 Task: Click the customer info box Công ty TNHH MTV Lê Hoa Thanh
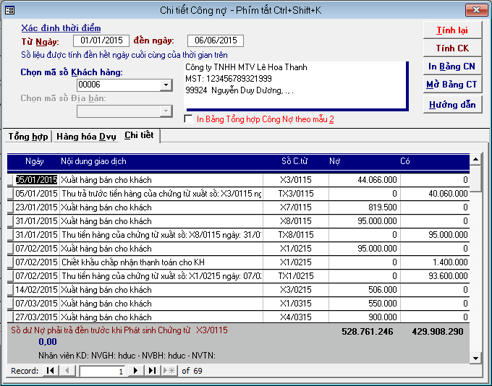pyautogui.click(x=296, y=85)
